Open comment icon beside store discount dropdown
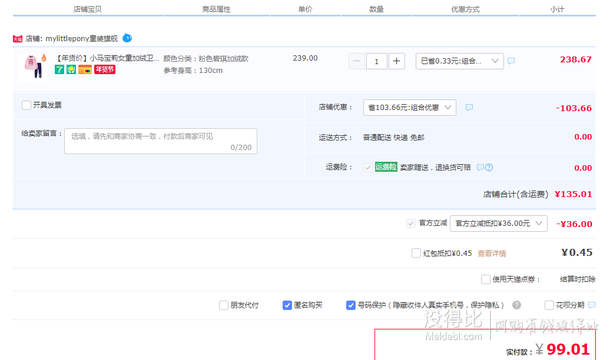The image size is (610, 360). [469, 107]
